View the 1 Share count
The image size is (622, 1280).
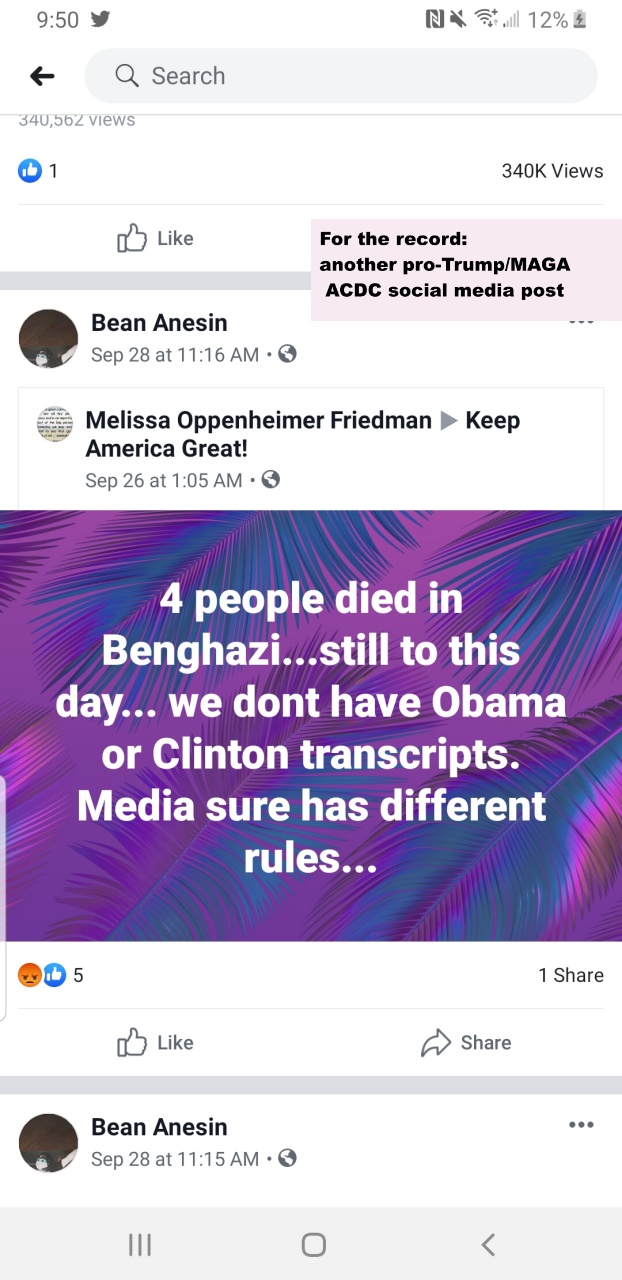[570, 975]
